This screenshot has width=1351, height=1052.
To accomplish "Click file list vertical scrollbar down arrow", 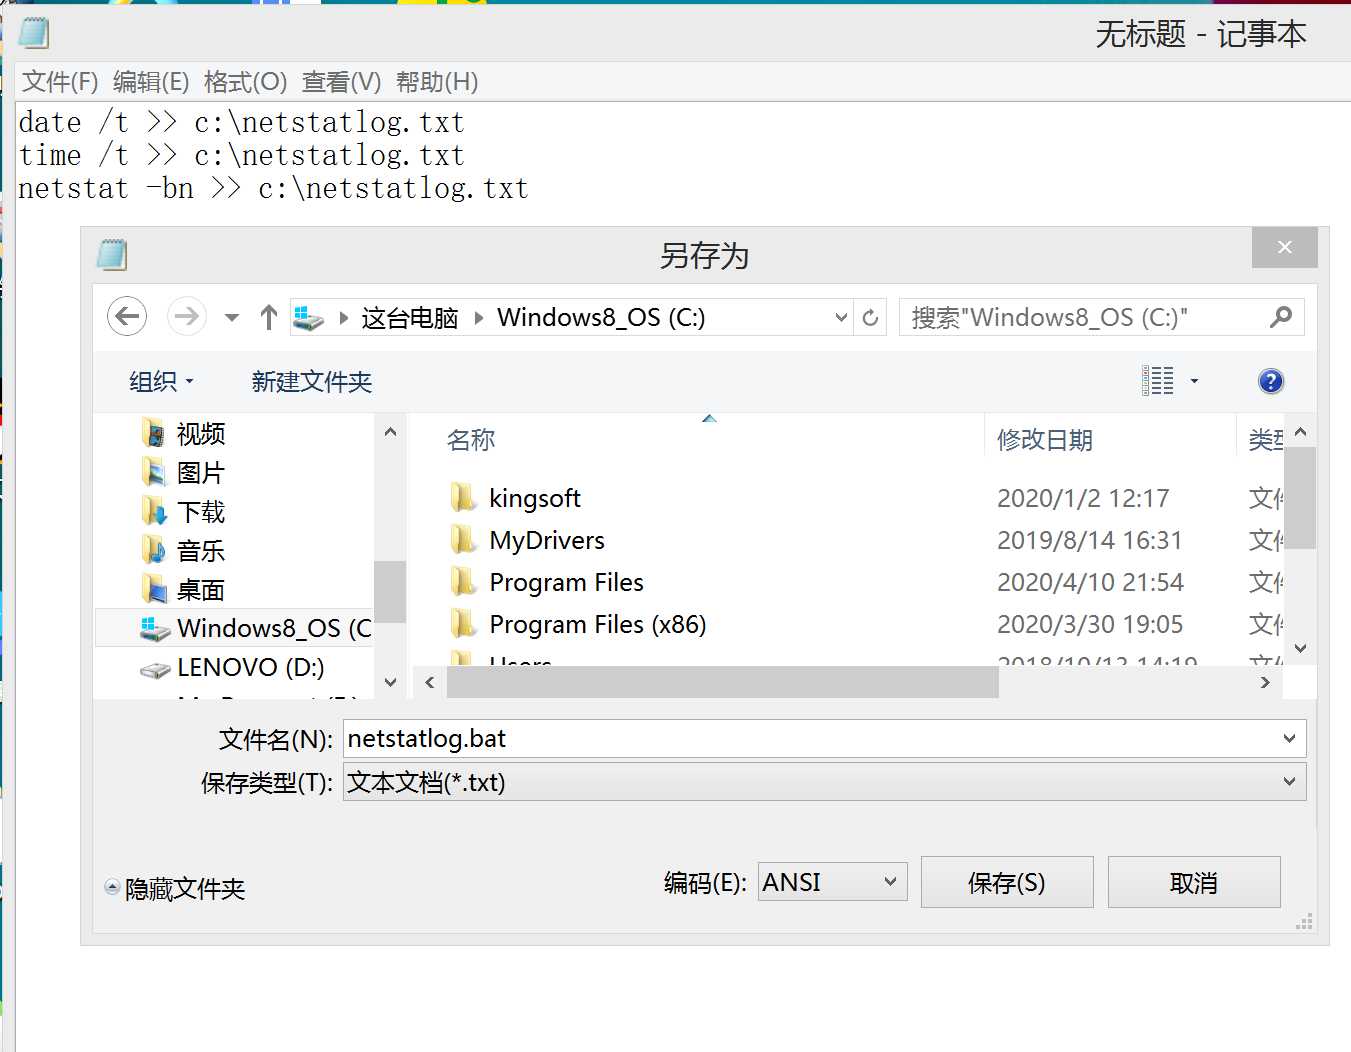I will pyautogui.click(x=1300, y=649).
